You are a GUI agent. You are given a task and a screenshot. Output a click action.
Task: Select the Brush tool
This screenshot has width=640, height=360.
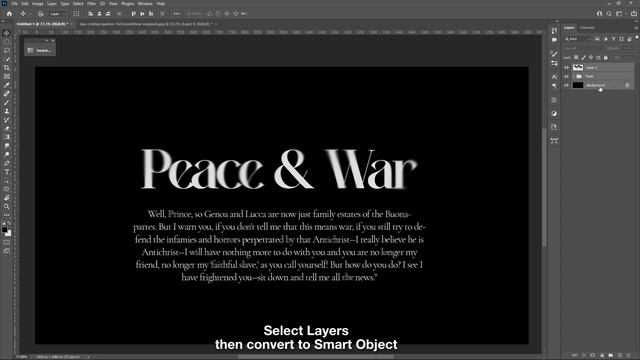point(7,102)
